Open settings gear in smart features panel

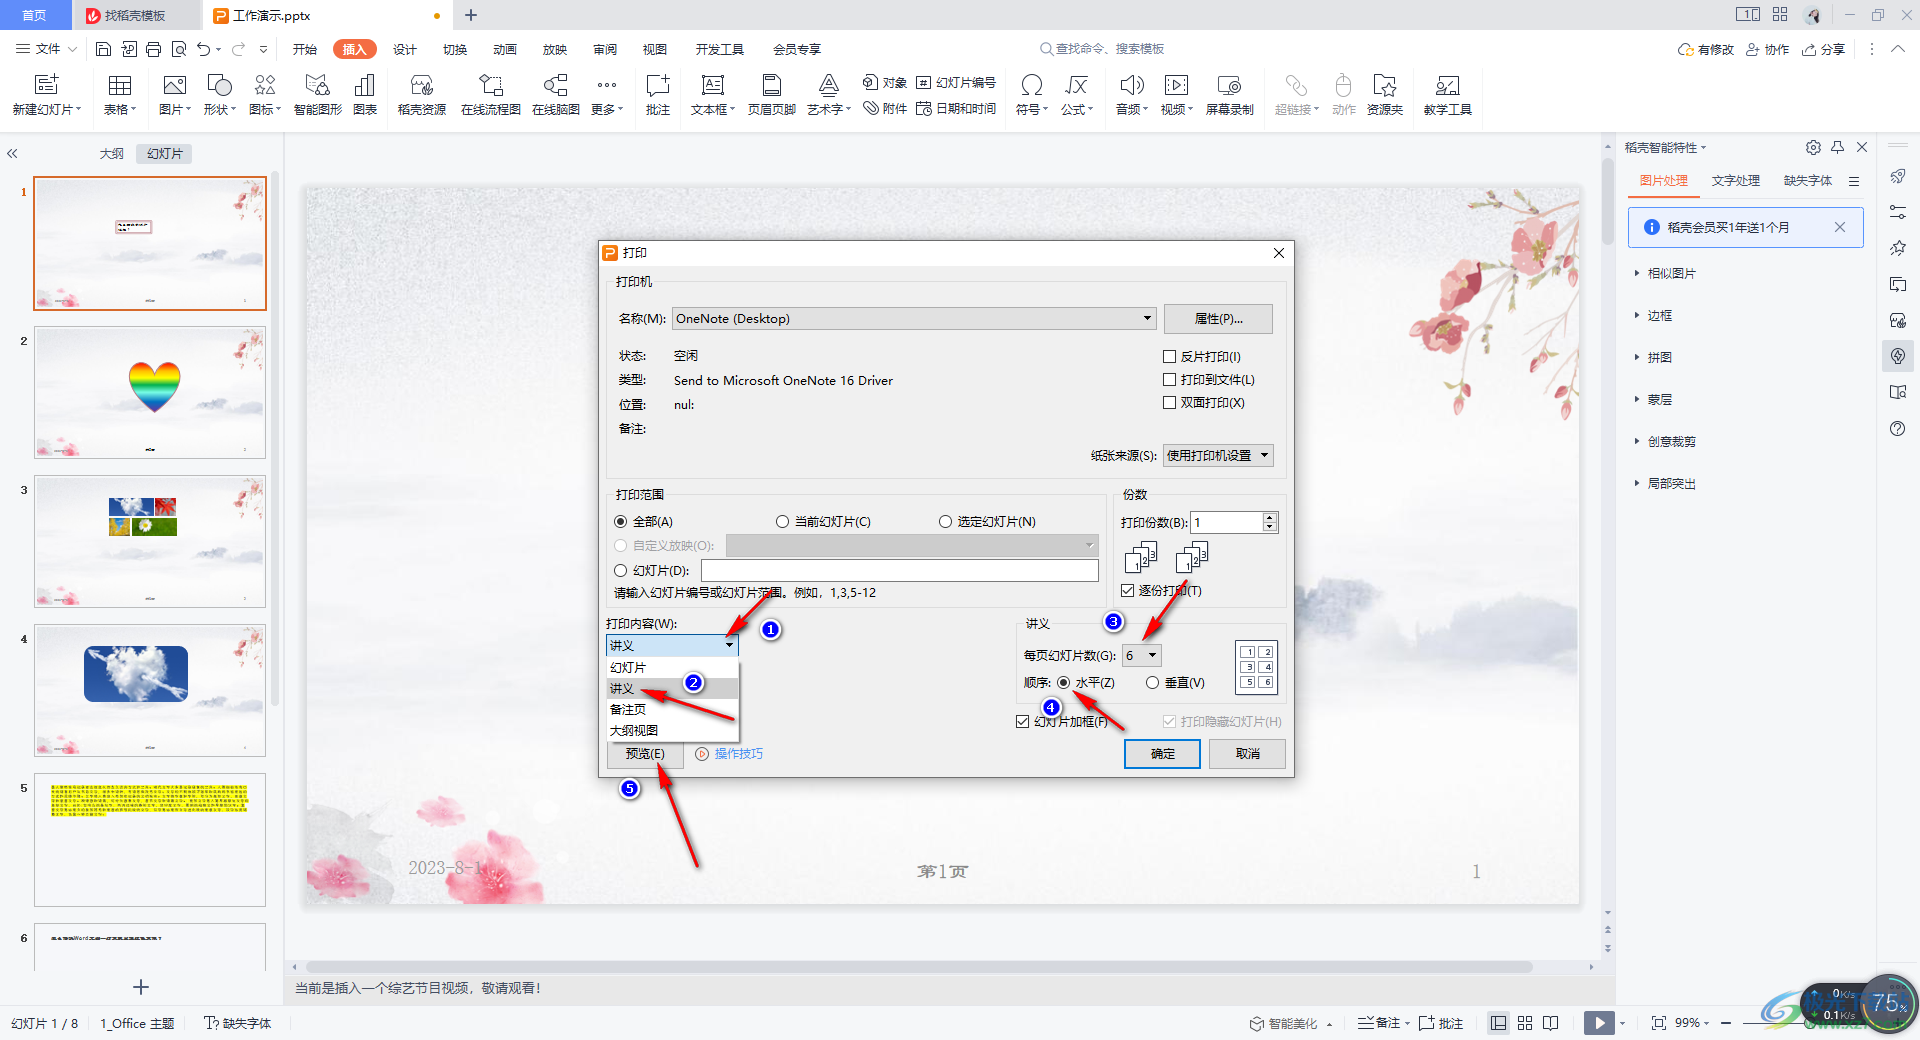tap(1813, 147)
